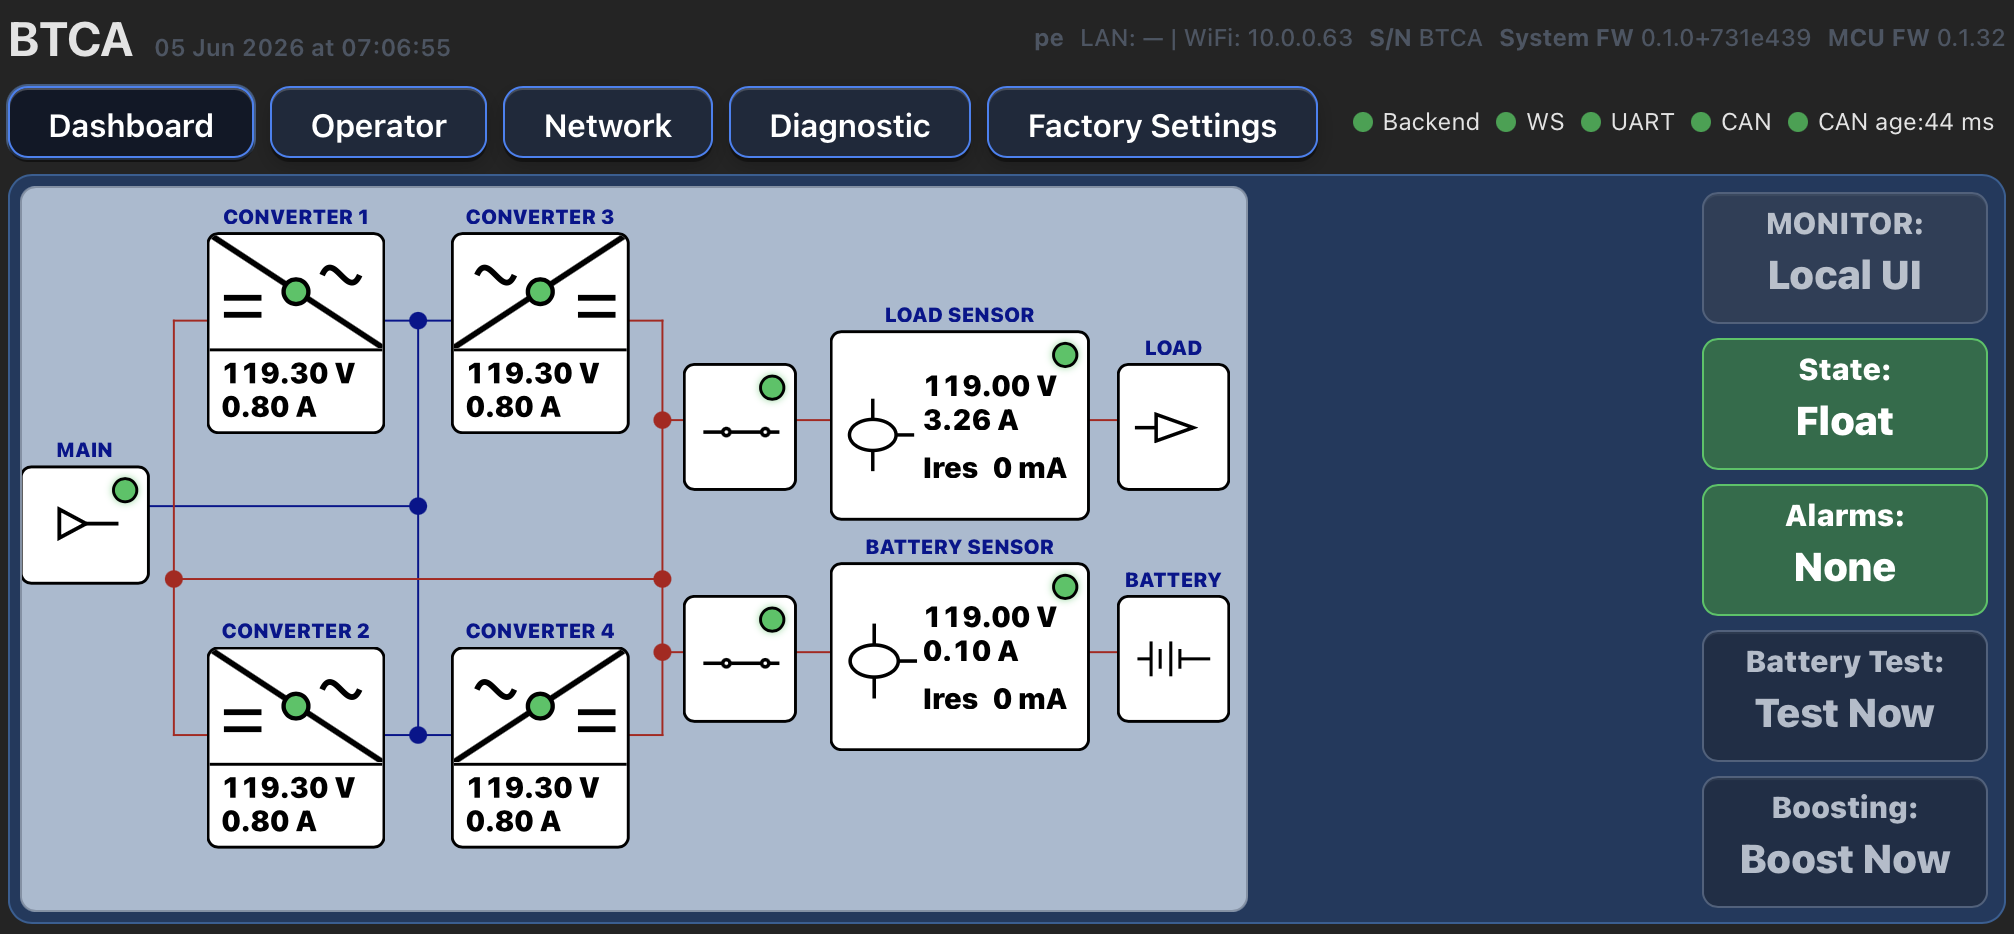The height and width of the screenshot is (934, 2014).
Task: Click the MONITOR Local UI panel
Action: tap(1844, 257)
